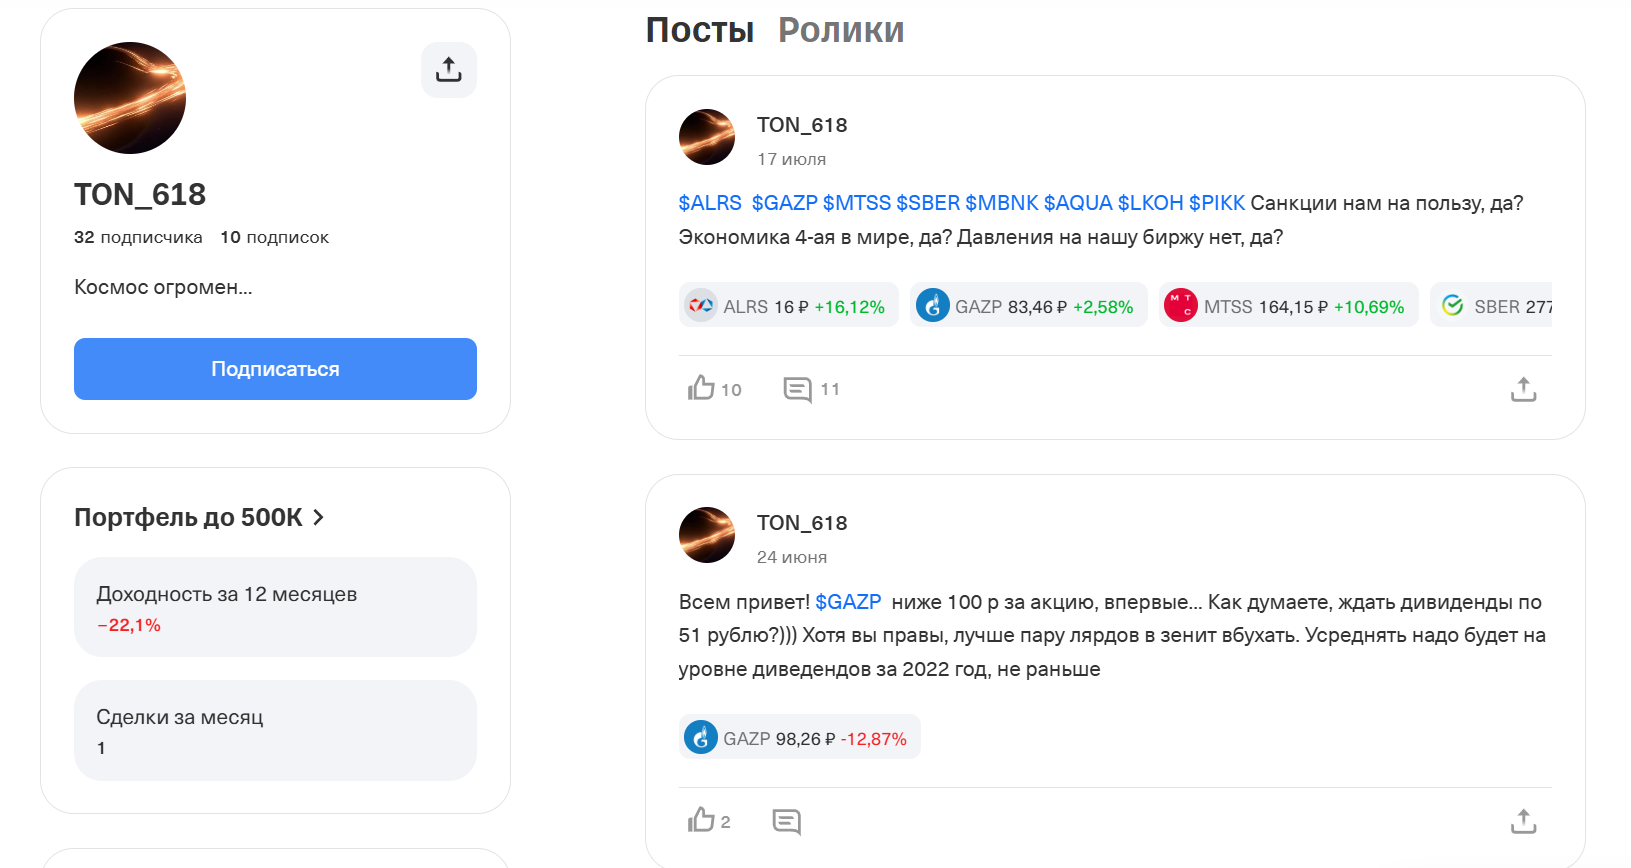The height and width of the screenshot is (868, 1631).
Task: Open the MTSS 164,15 ₽ stock chip
Action: [1288, 305]
